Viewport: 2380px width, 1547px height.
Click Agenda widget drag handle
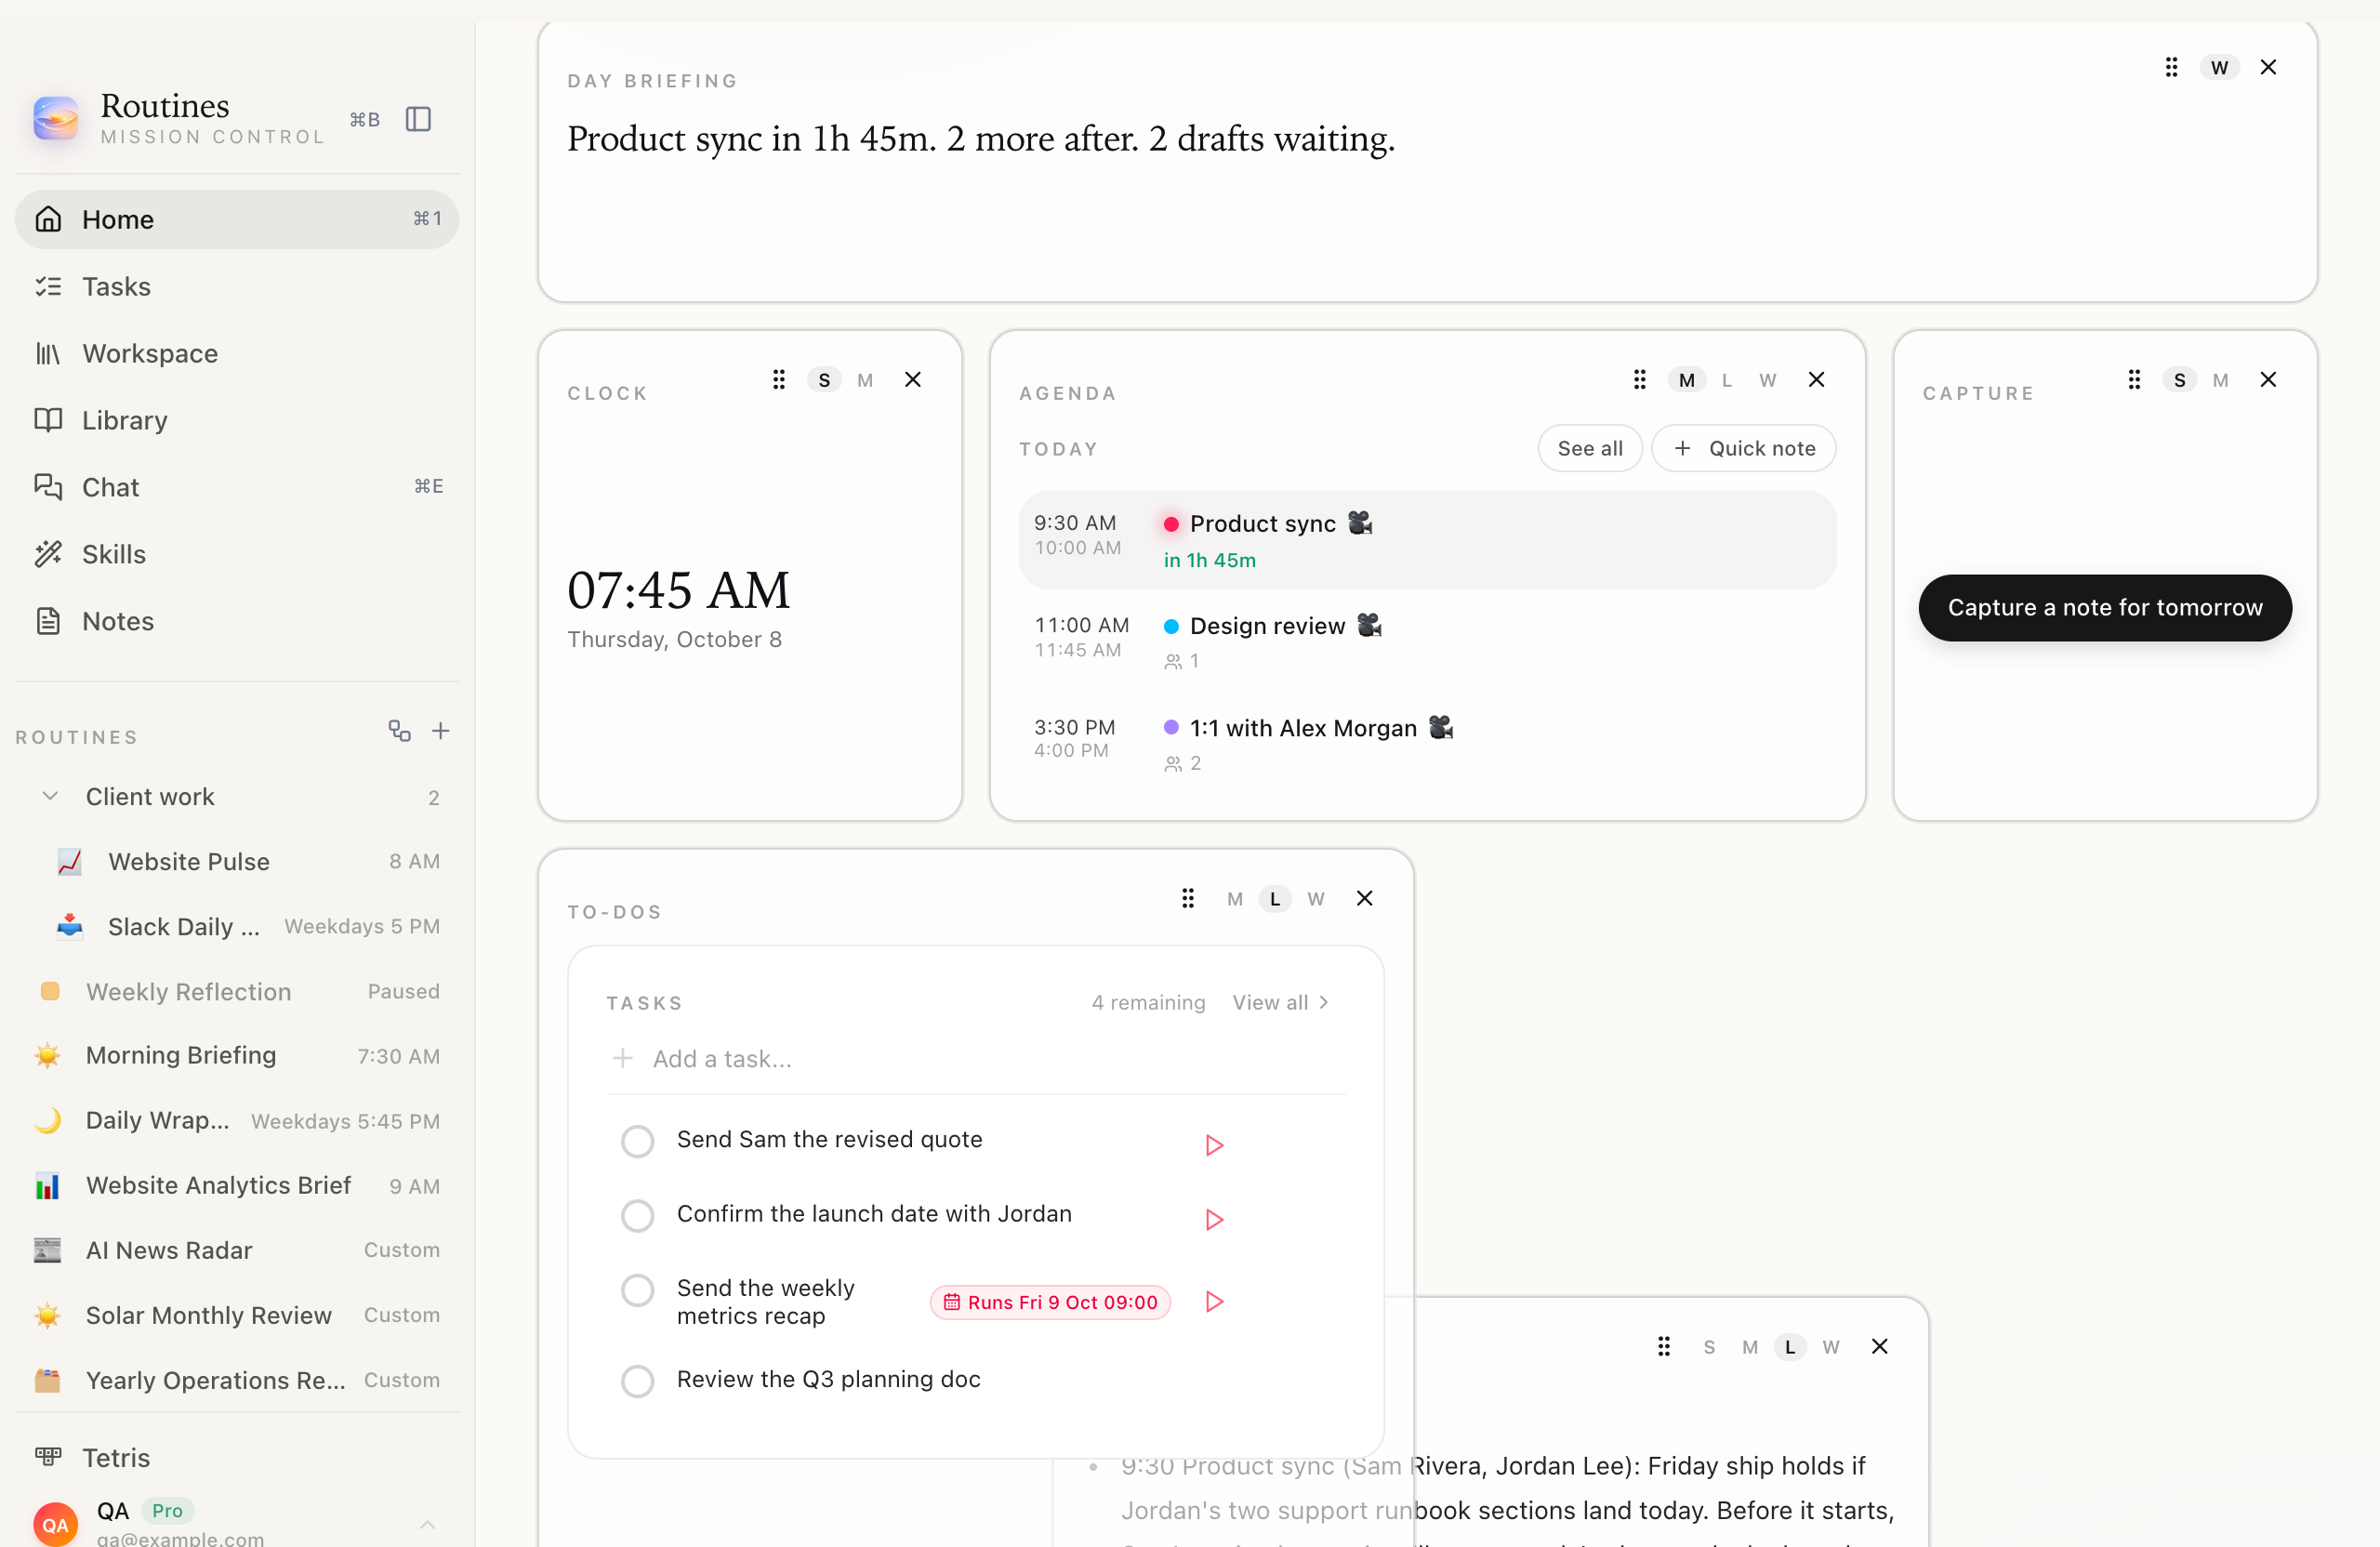[x=1639, y=380]
